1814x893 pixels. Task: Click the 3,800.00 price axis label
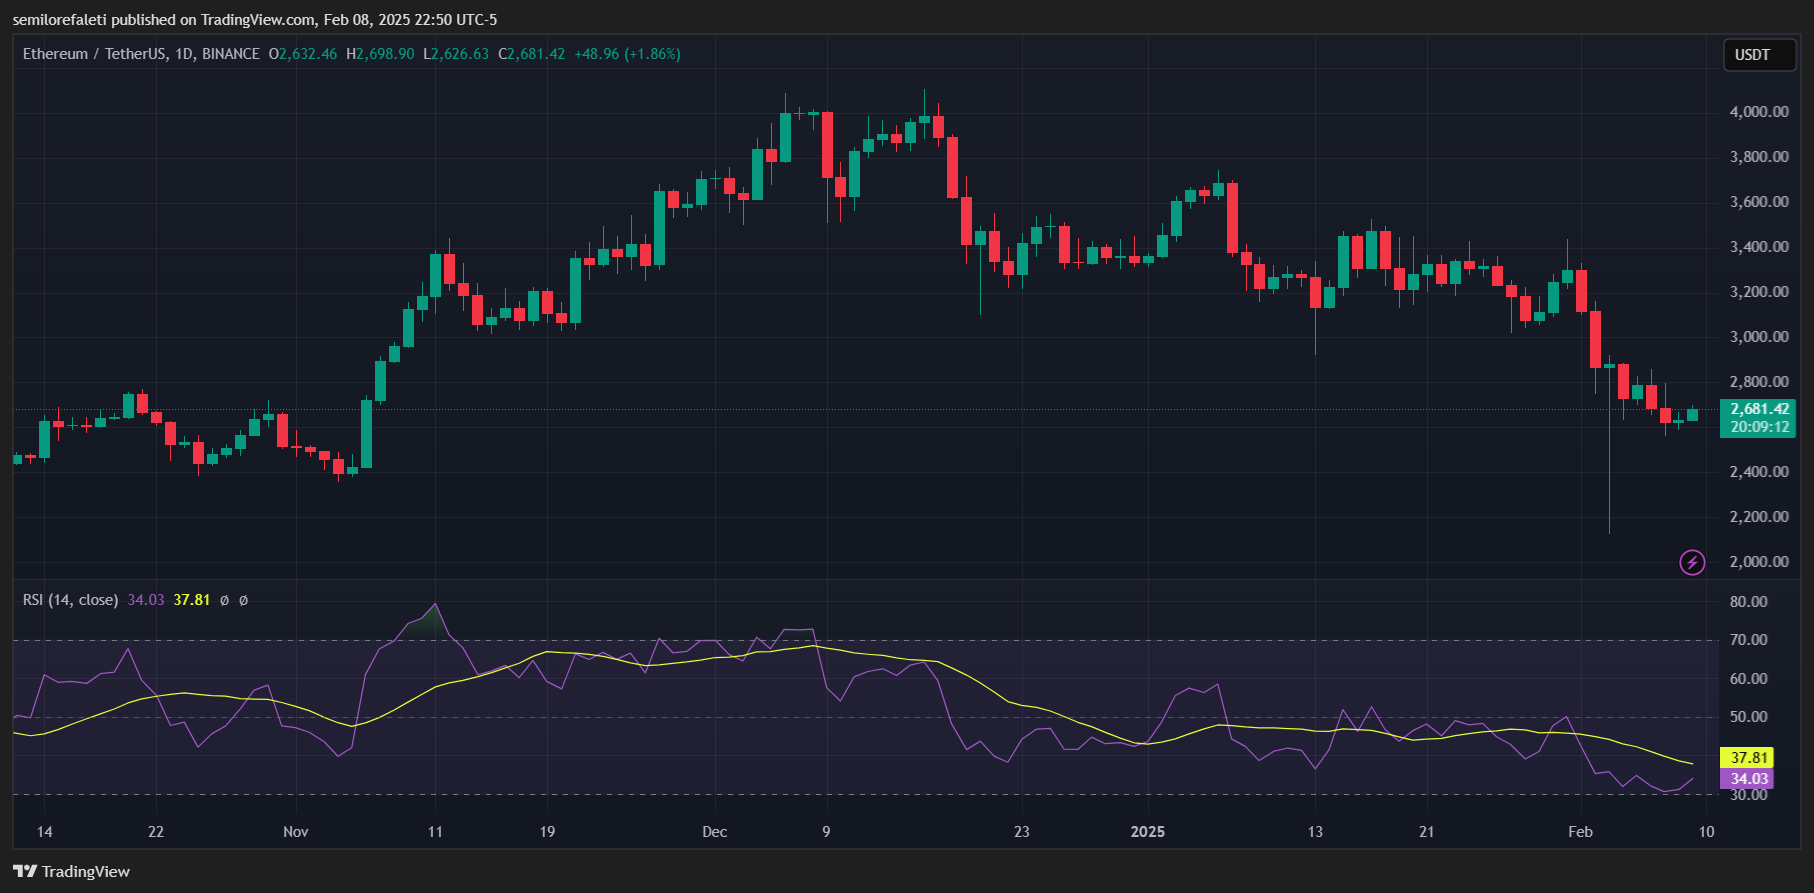point(1759,157)
